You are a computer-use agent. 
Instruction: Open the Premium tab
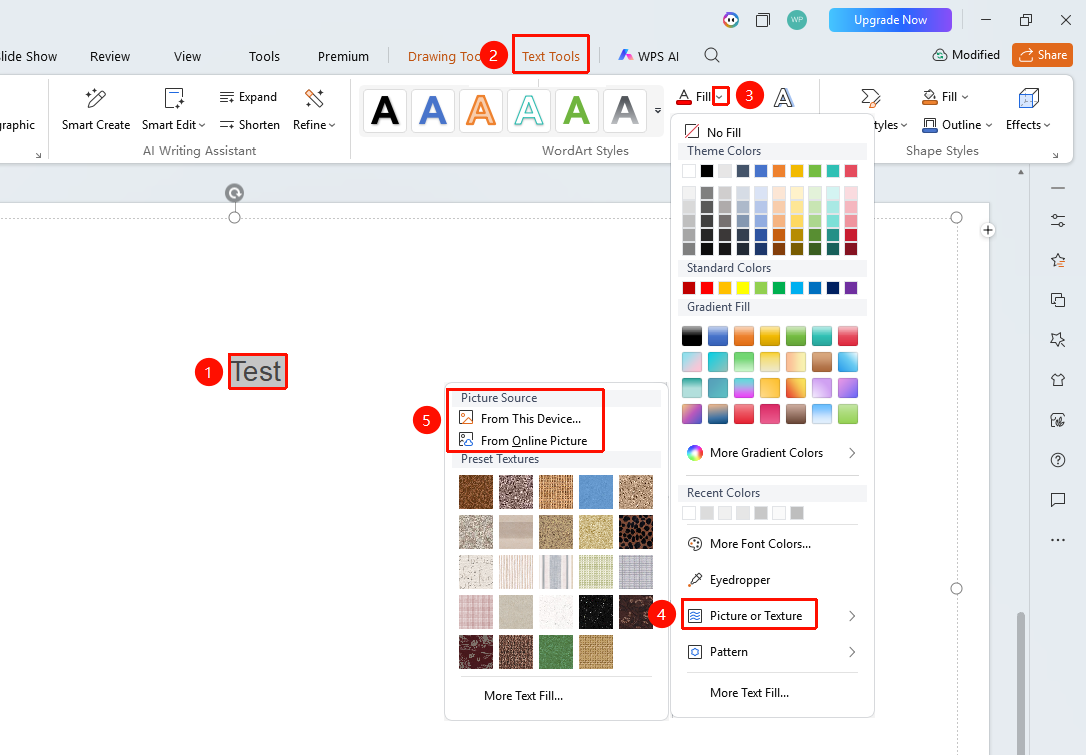[344, 56]
